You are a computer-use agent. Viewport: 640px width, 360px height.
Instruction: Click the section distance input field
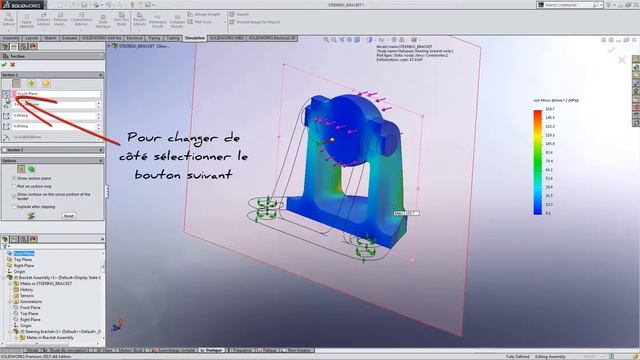pos(54,105)
